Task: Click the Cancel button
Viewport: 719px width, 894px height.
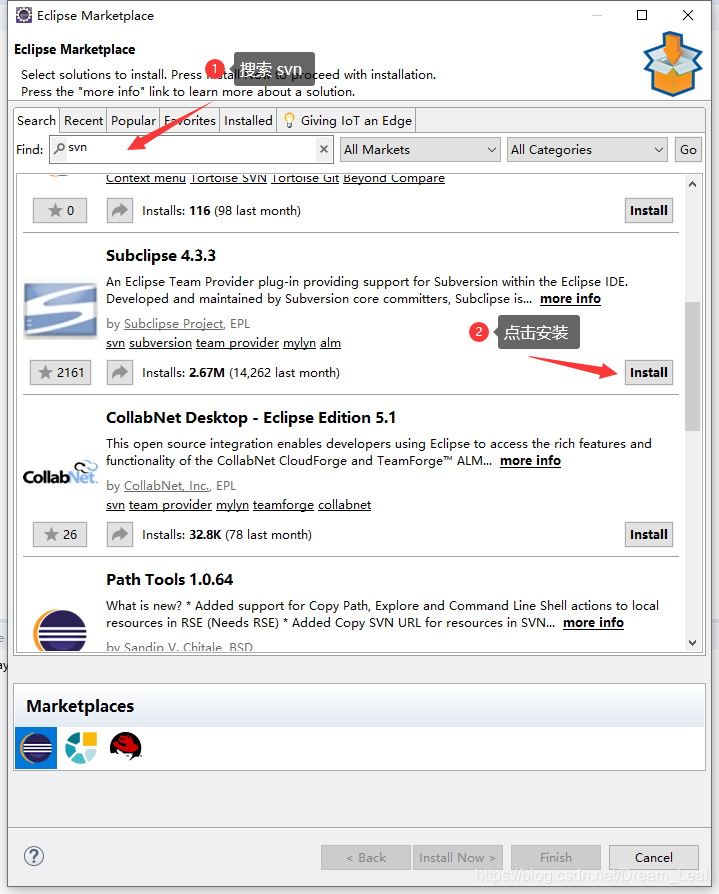Action: [654, 858]
